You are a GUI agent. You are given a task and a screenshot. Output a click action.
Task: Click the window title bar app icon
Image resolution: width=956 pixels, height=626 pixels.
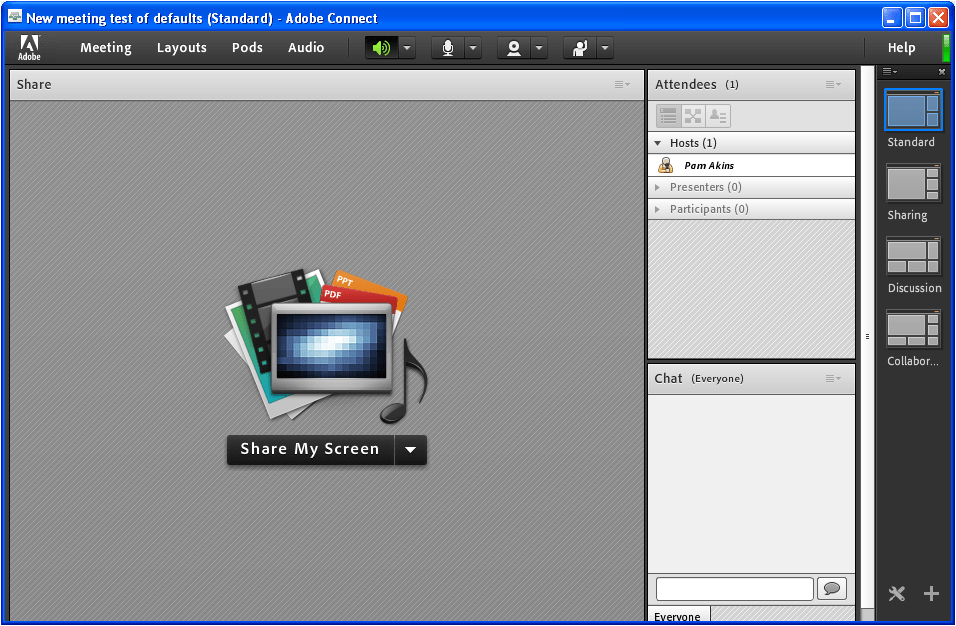point(15,17)
